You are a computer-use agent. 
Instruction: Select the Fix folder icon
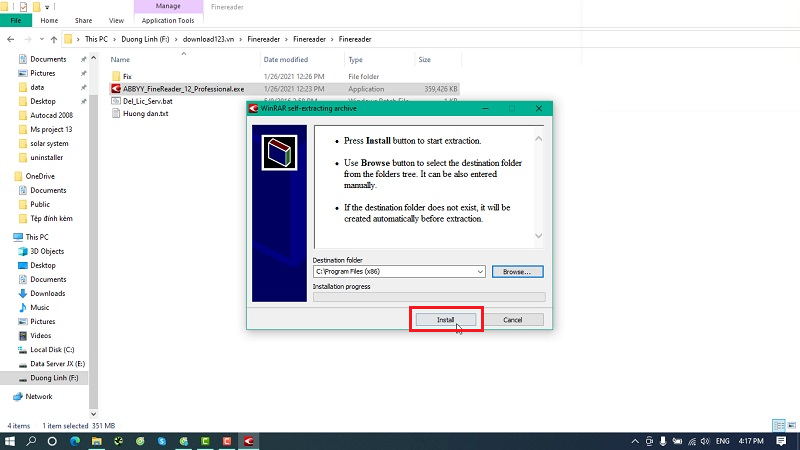pos(116,76)
